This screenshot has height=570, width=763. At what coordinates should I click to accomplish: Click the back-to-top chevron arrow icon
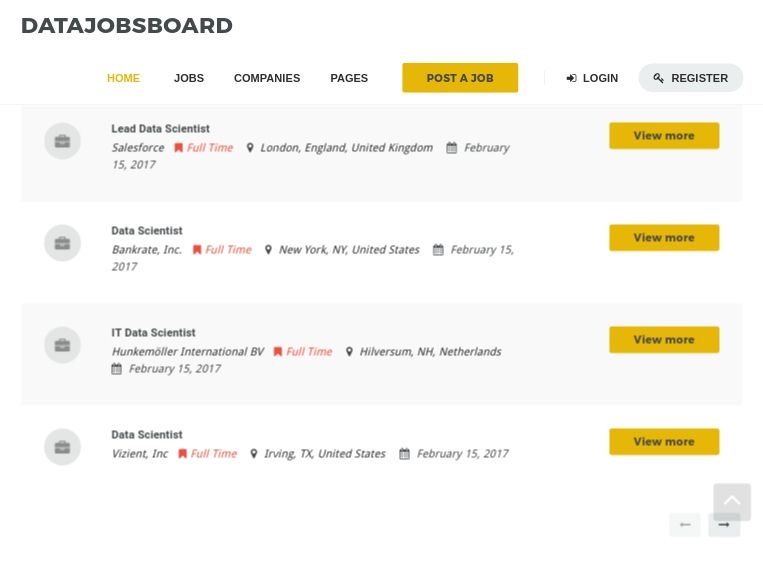[x=732, y=502]
